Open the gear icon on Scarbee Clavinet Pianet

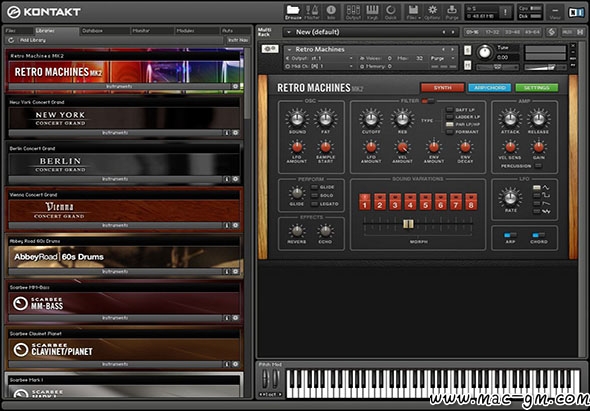point(236,364)
